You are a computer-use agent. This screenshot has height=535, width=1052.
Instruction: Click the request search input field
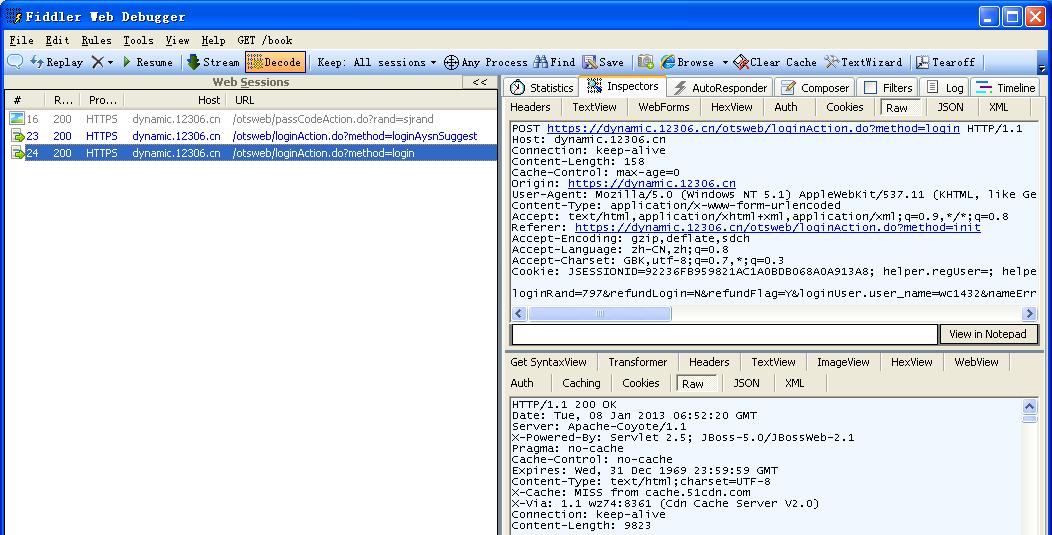click(x=725, y=334)
